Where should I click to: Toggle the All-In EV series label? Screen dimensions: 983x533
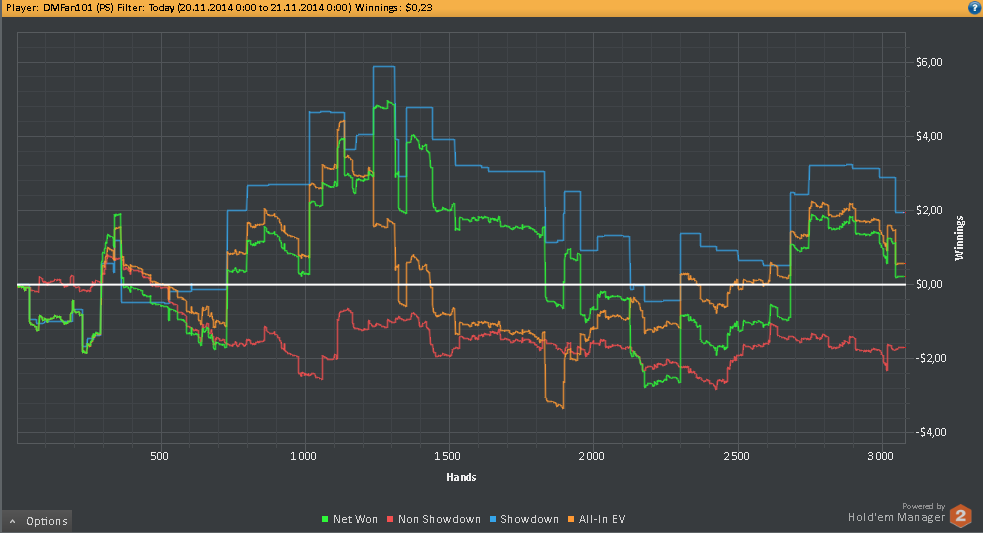602,519
